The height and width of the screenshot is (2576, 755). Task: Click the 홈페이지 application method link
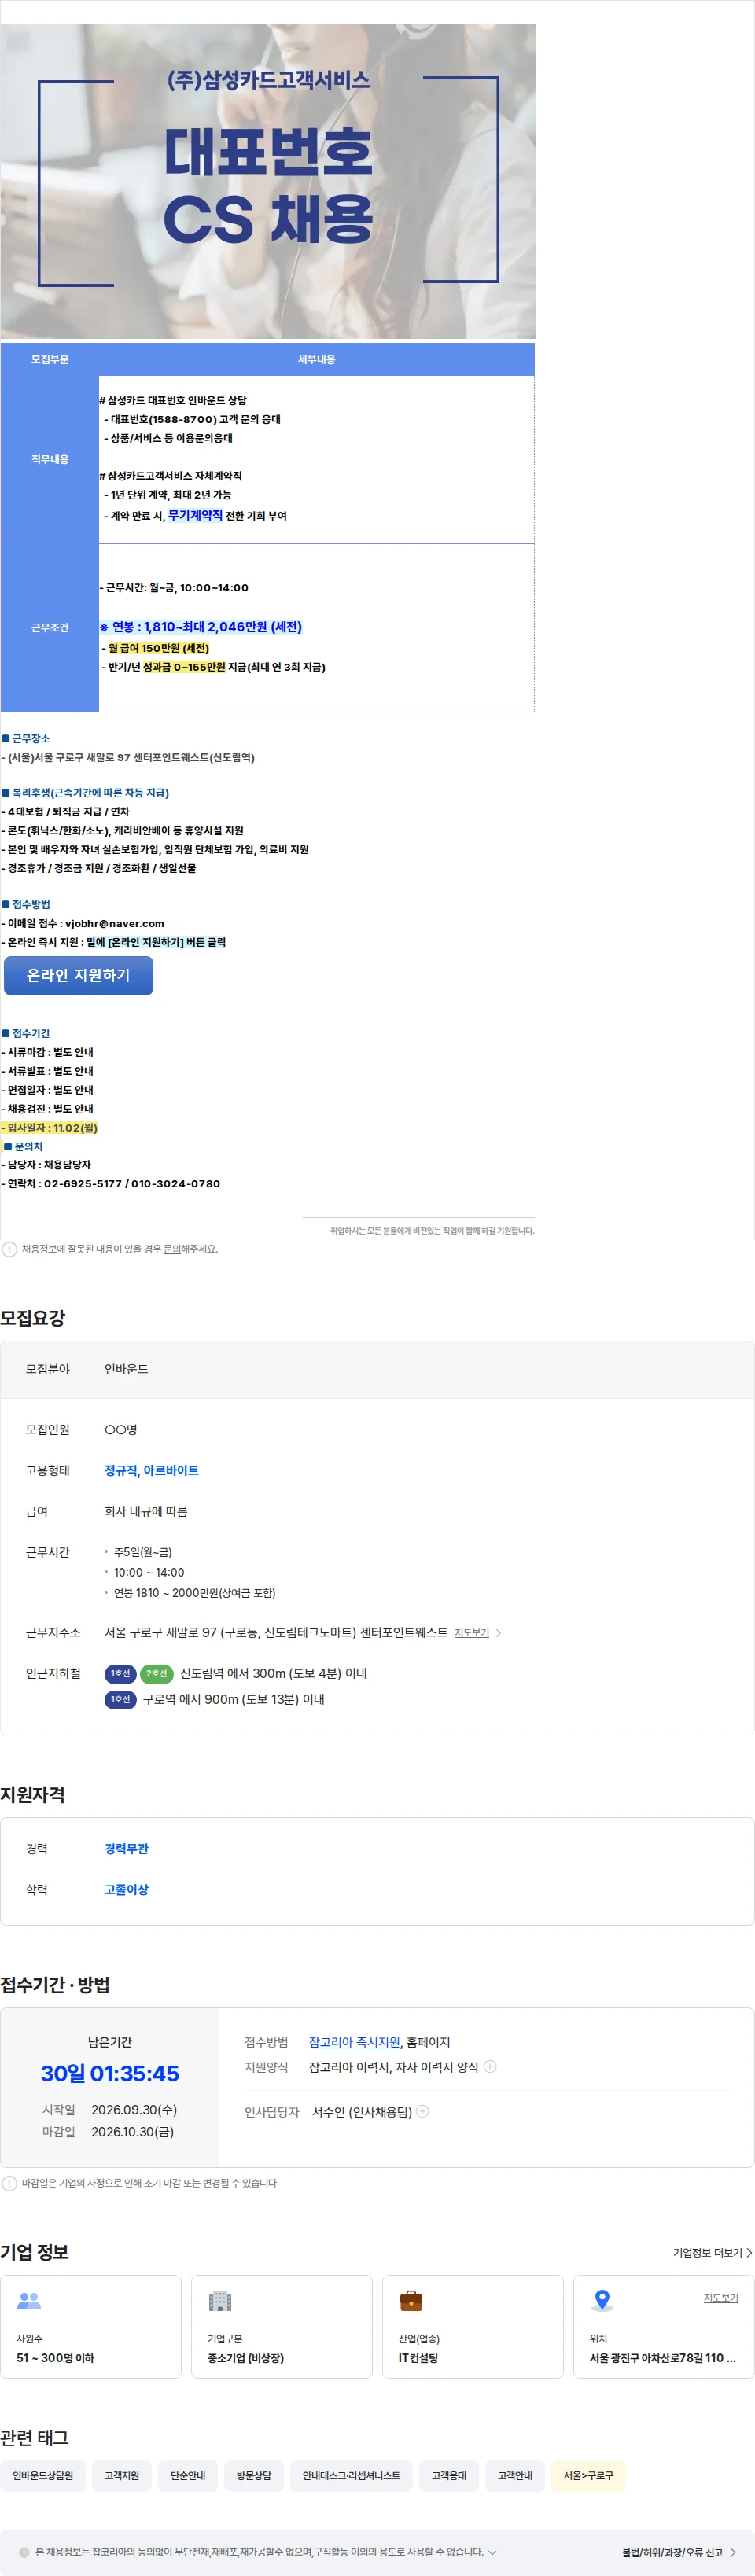click(x=428, y=2042)
